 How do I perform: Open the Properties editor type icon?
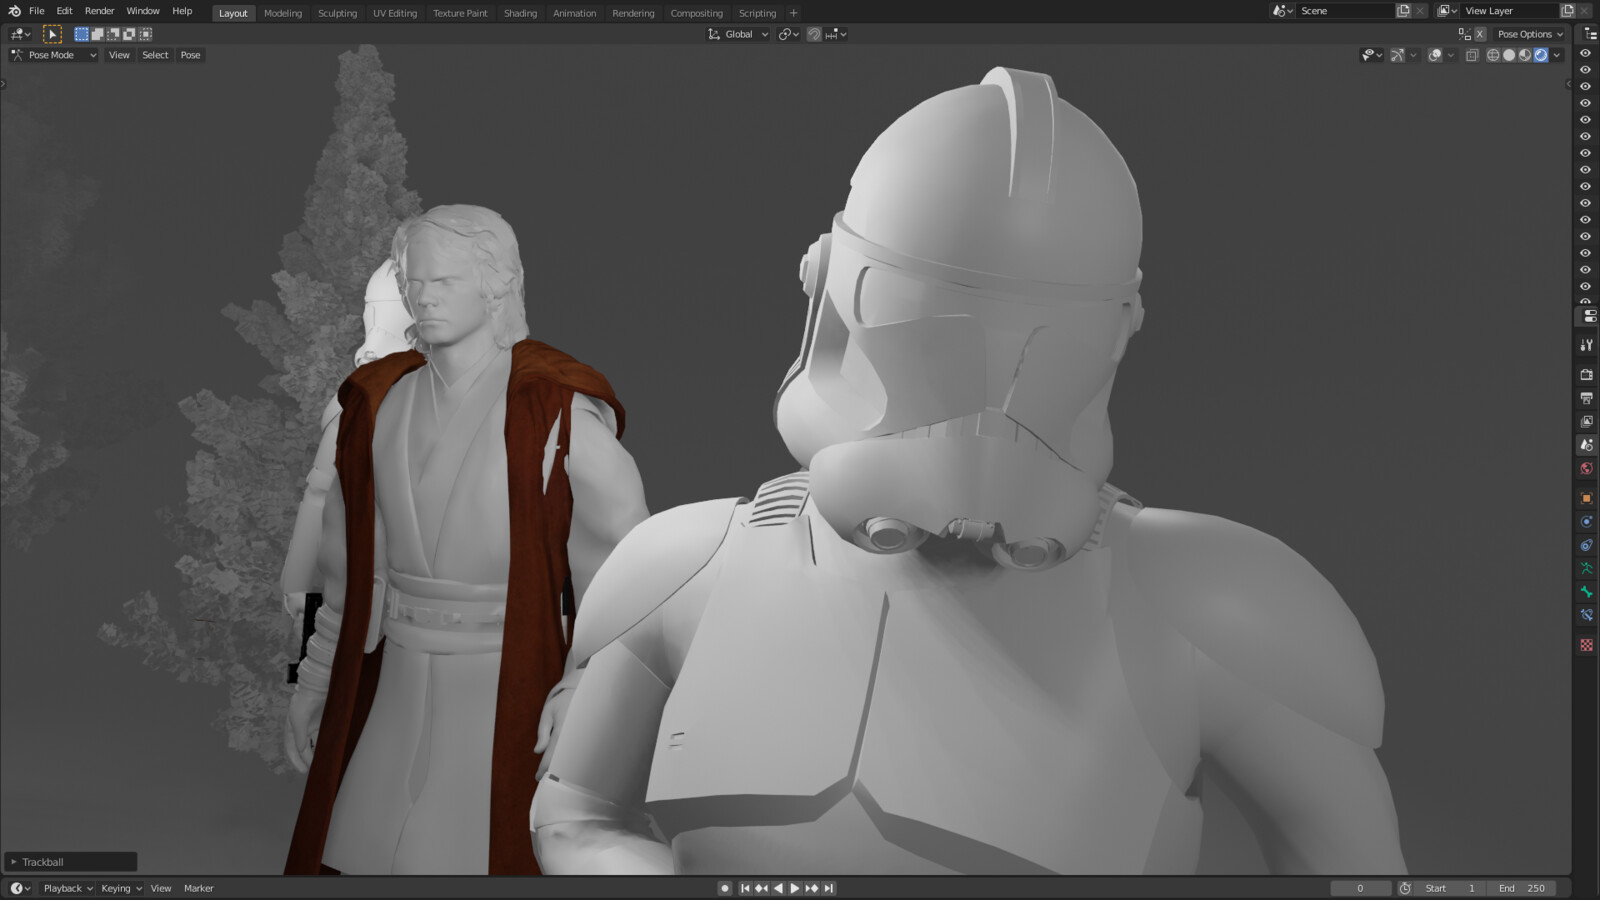[1589, 316]
